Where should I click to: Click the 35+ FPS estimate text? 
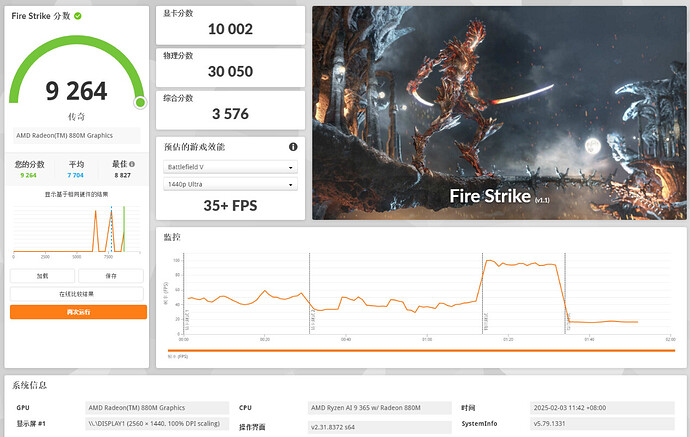(x=230, y=206)
